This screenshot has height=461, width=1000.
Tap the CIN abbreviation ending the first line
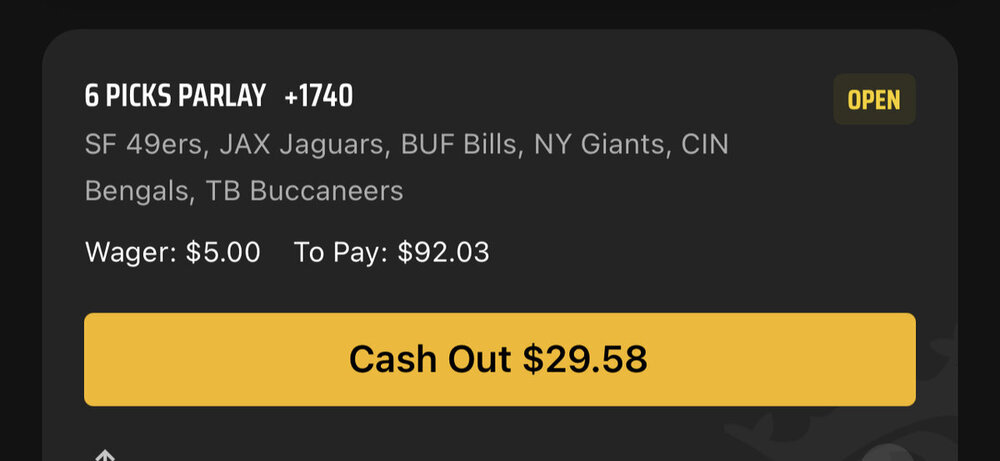(x=705, y=145)
